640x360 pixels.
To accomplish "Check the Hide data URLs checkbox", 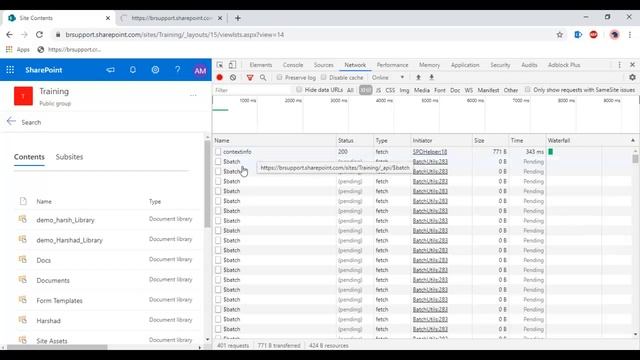I will pyautogui.click(x=299, y=89).
